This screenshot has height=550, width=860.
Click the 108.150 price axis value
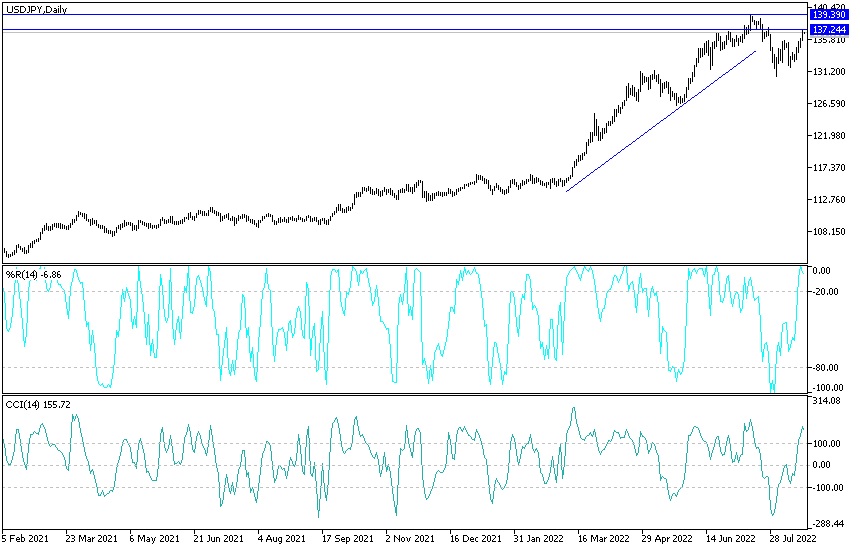coord(829,231)
